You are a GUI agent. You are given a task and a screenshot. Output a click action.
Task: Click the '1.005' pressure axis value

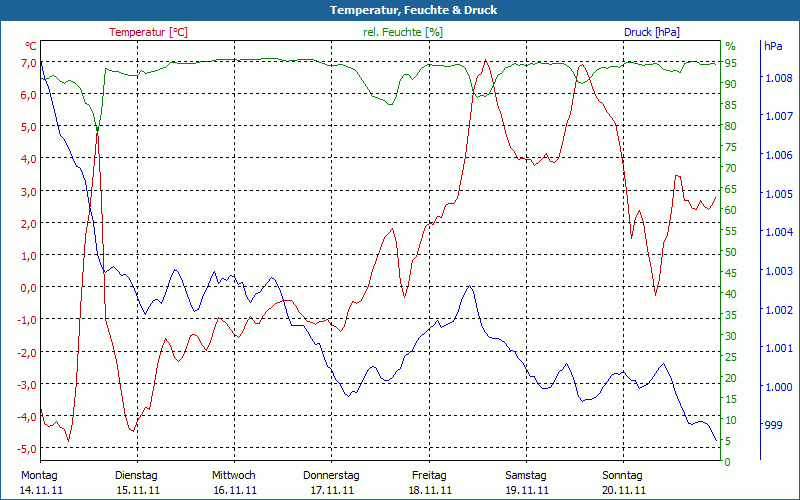[x=779, y=194]
